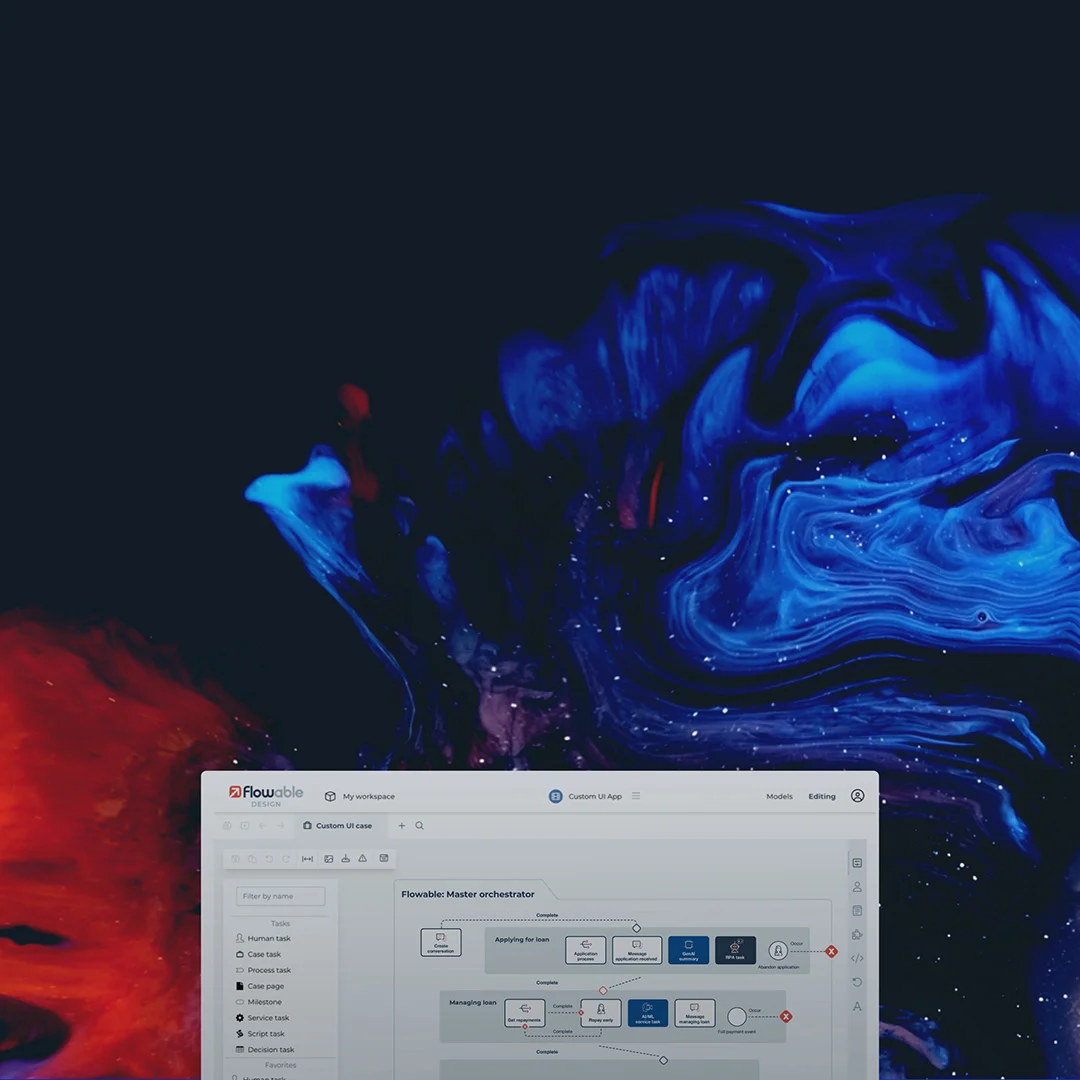The width and height of the screenshot is (1080, 1080).
Task: Click the Tasks section header
Action: coord(280,923)
